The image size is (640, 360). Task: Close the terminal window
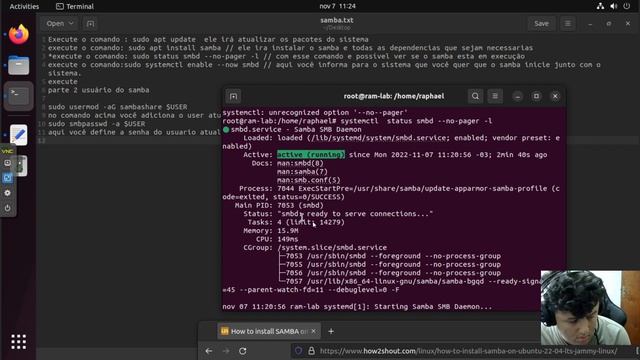click(555, 96)
